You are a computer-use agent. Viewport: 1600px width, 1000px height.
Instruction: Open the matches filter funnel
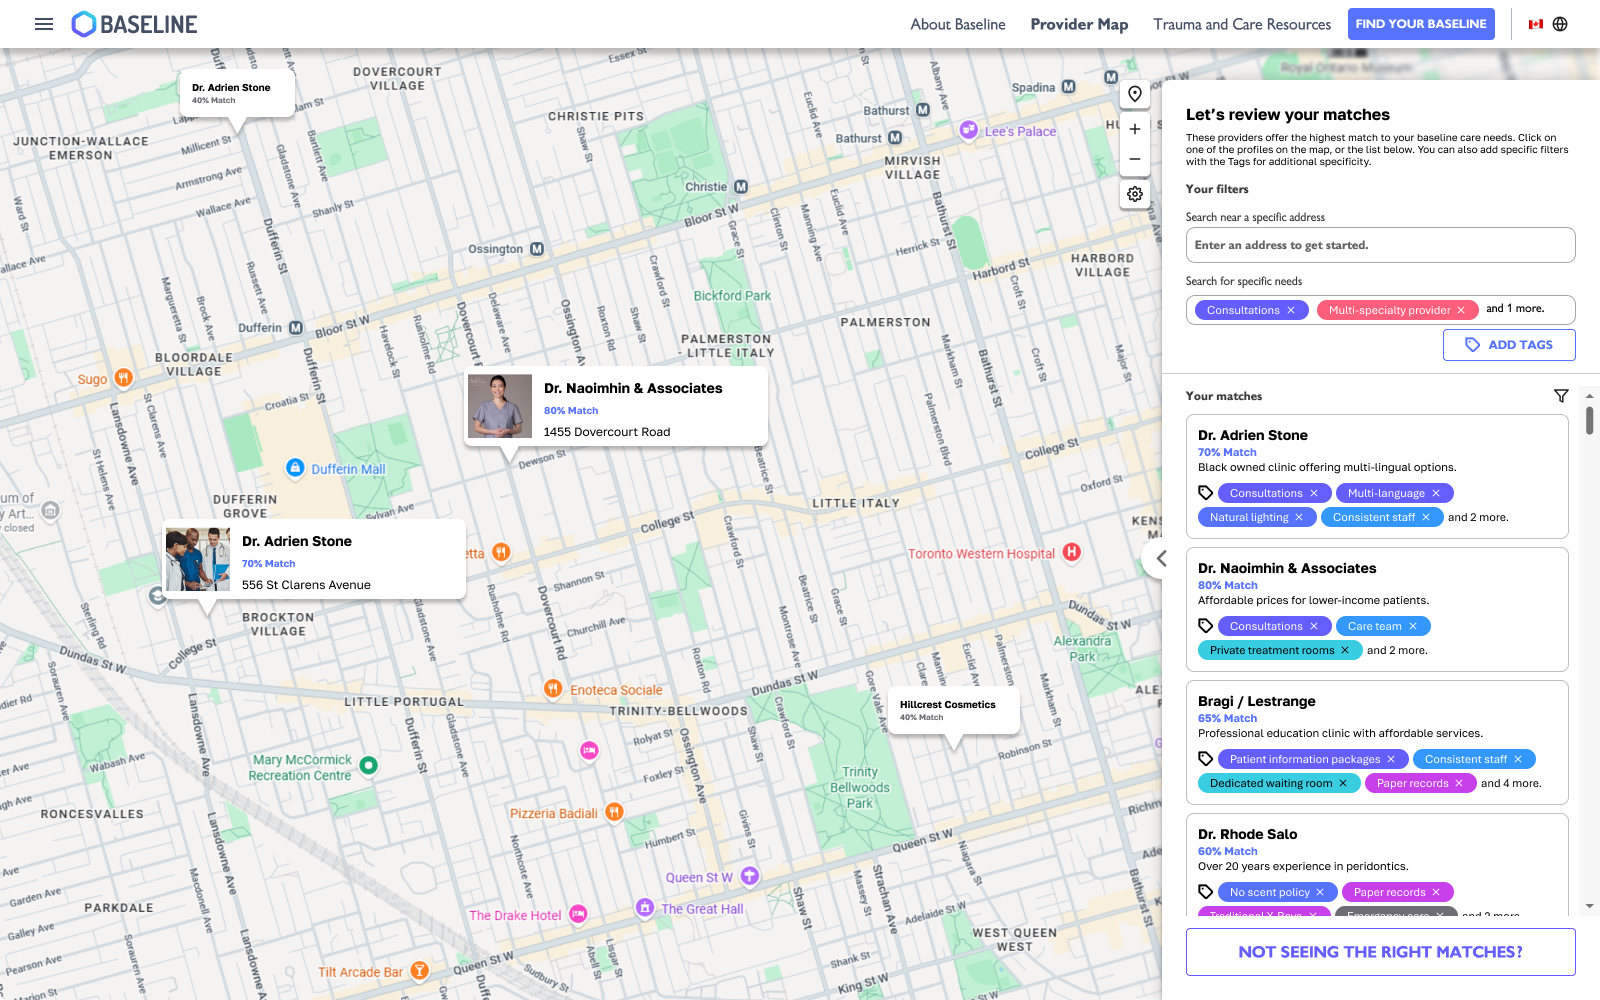coord(1561,396)
